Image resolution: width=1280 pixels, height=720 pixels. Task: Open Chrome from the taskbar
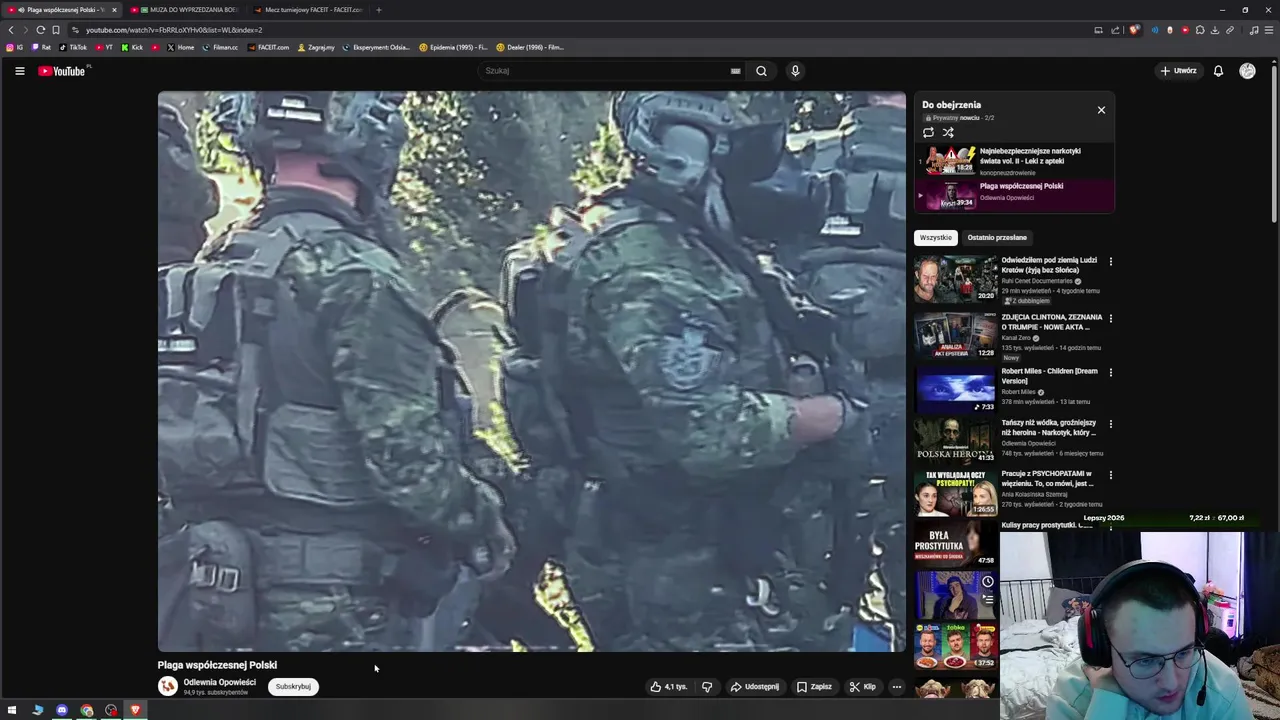click(87, 710)
